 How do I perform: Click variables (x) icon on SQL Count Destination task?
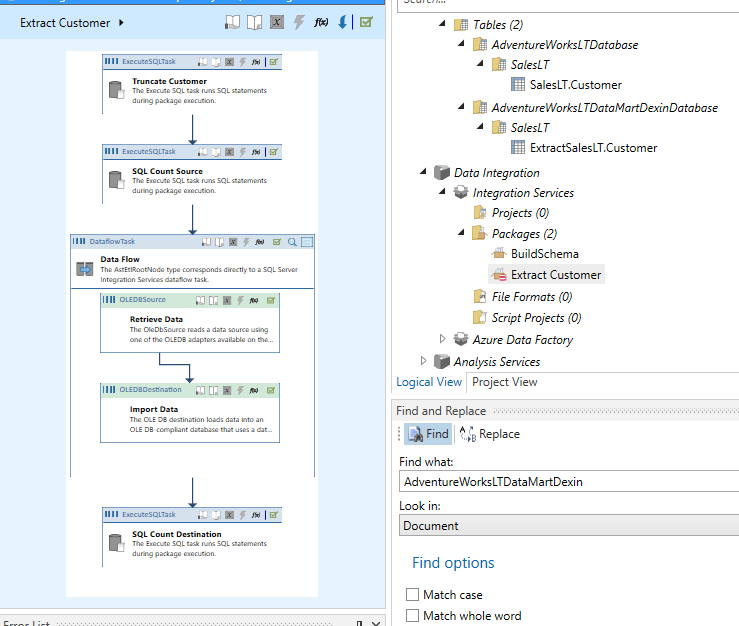230,515
